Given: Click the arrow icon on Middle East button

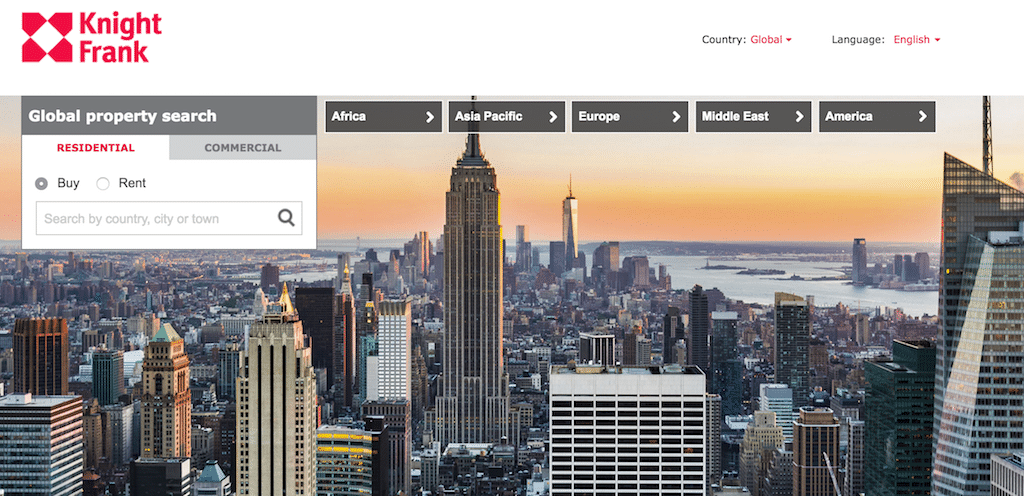Looking at the screenshot, I should click(x=799, y=117).
